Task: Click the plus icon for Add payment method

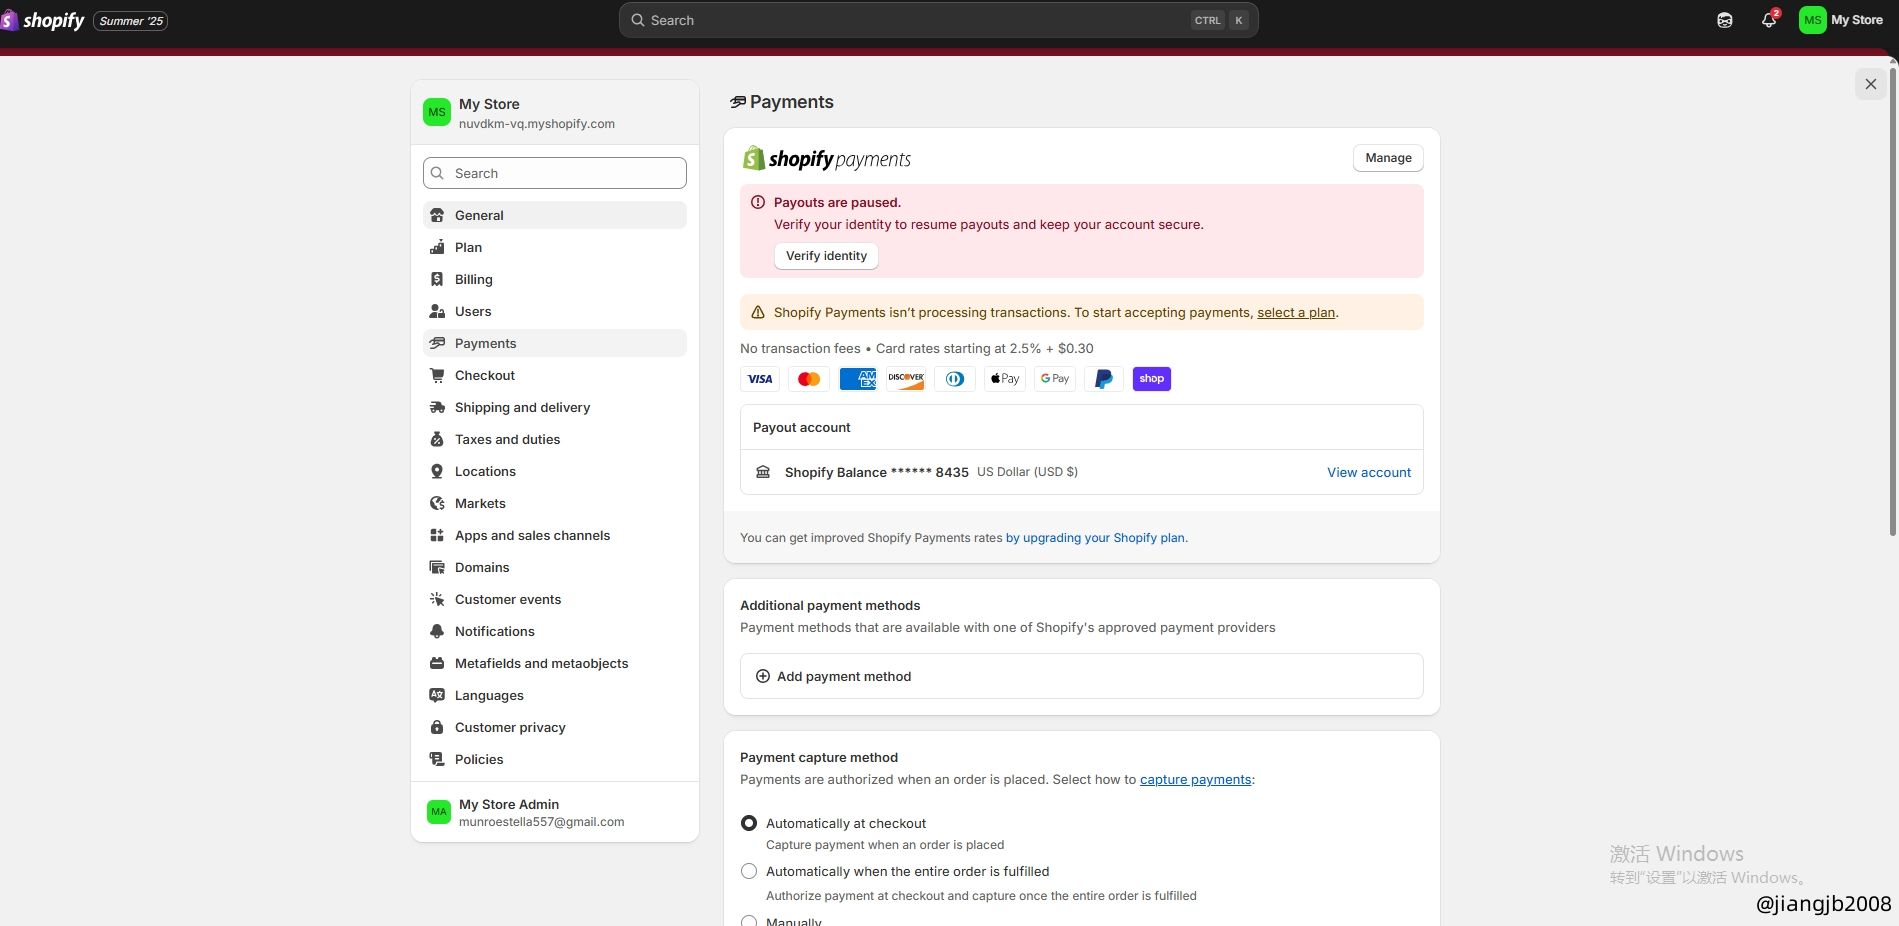Action: click(x=763, y=676)
